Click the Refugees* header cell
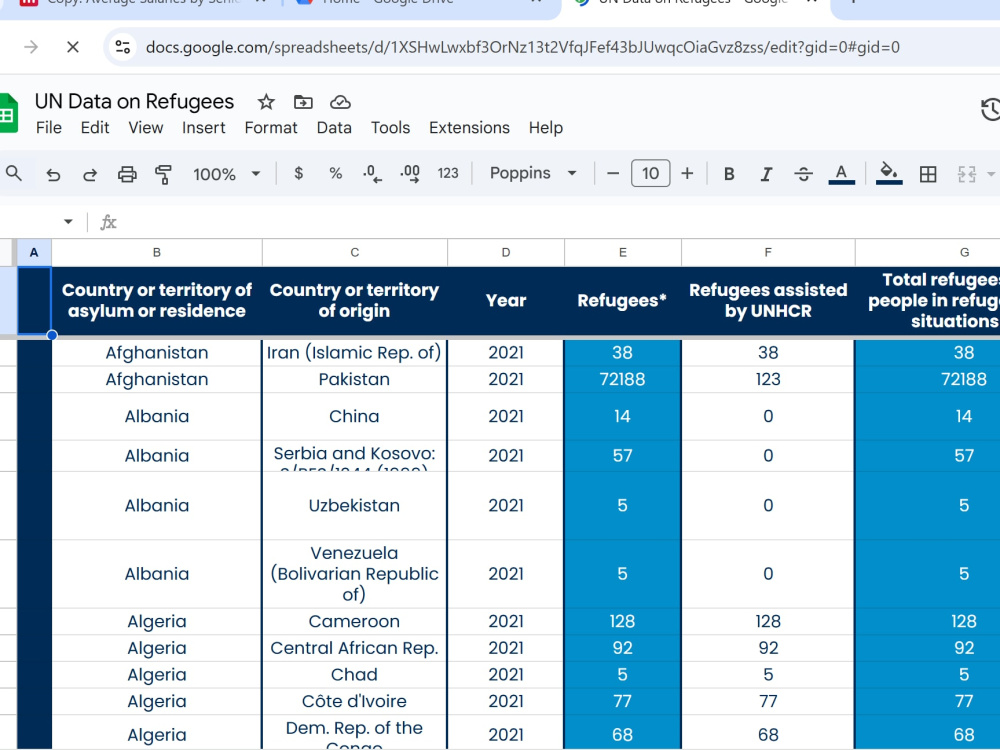 622,300
